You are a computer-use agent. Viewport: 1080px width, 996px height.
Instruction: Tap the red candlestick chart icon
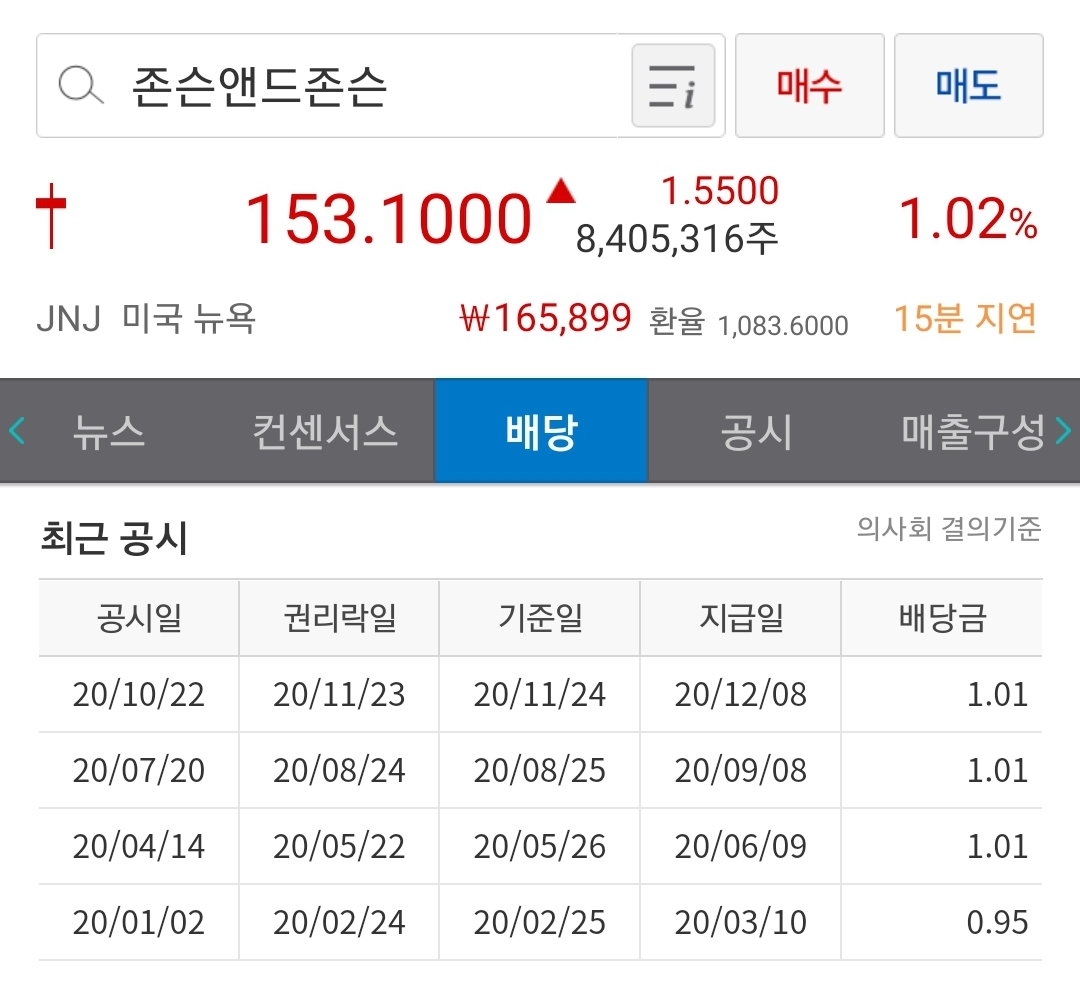(x=51, y=216)
